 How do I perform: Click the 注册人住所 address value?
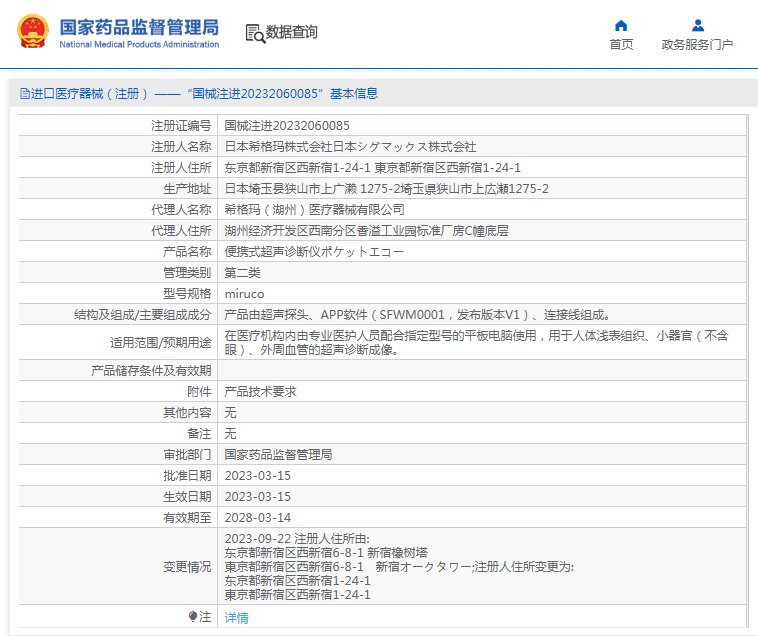point(373,168)
